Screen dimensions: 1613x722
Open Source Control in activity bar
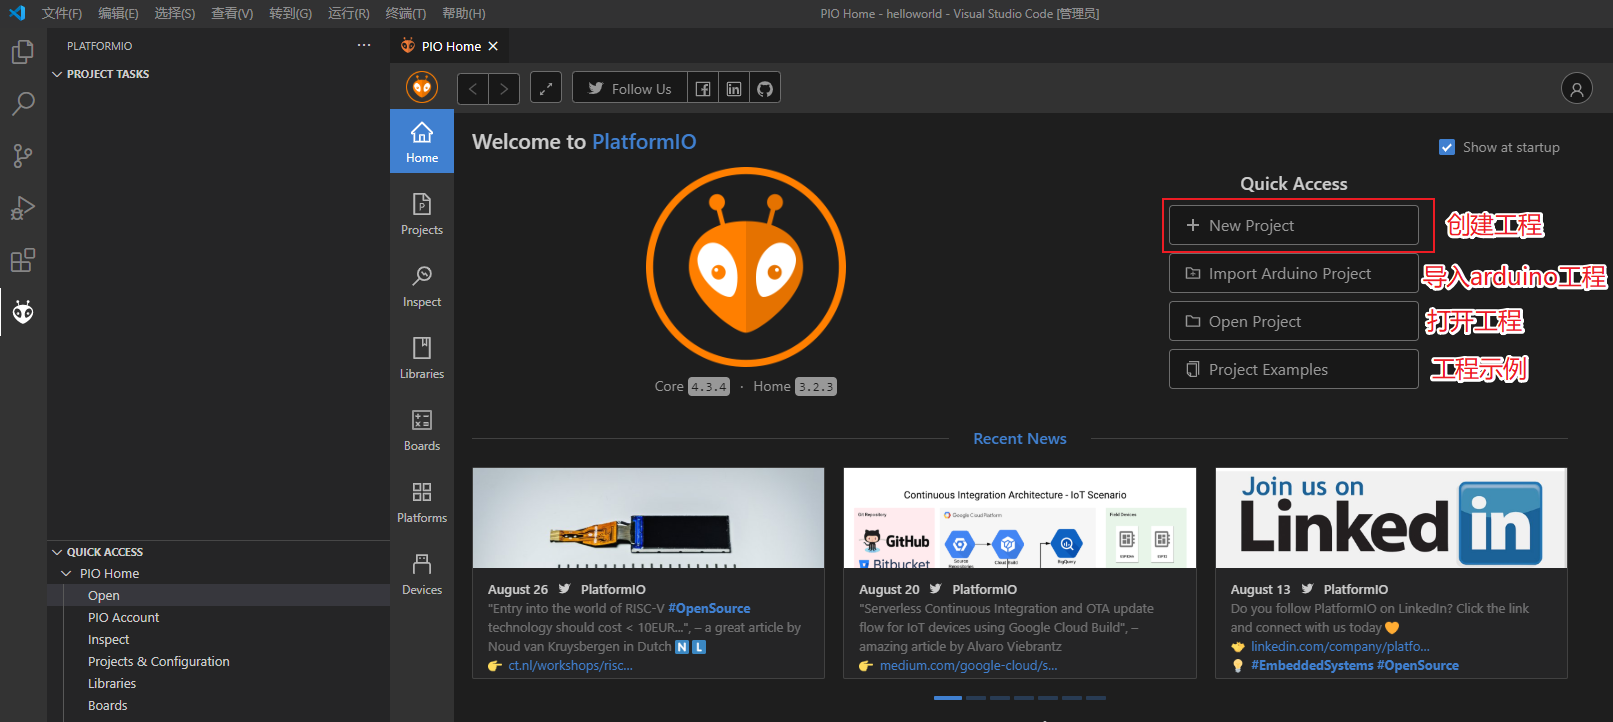click(23, 156)
